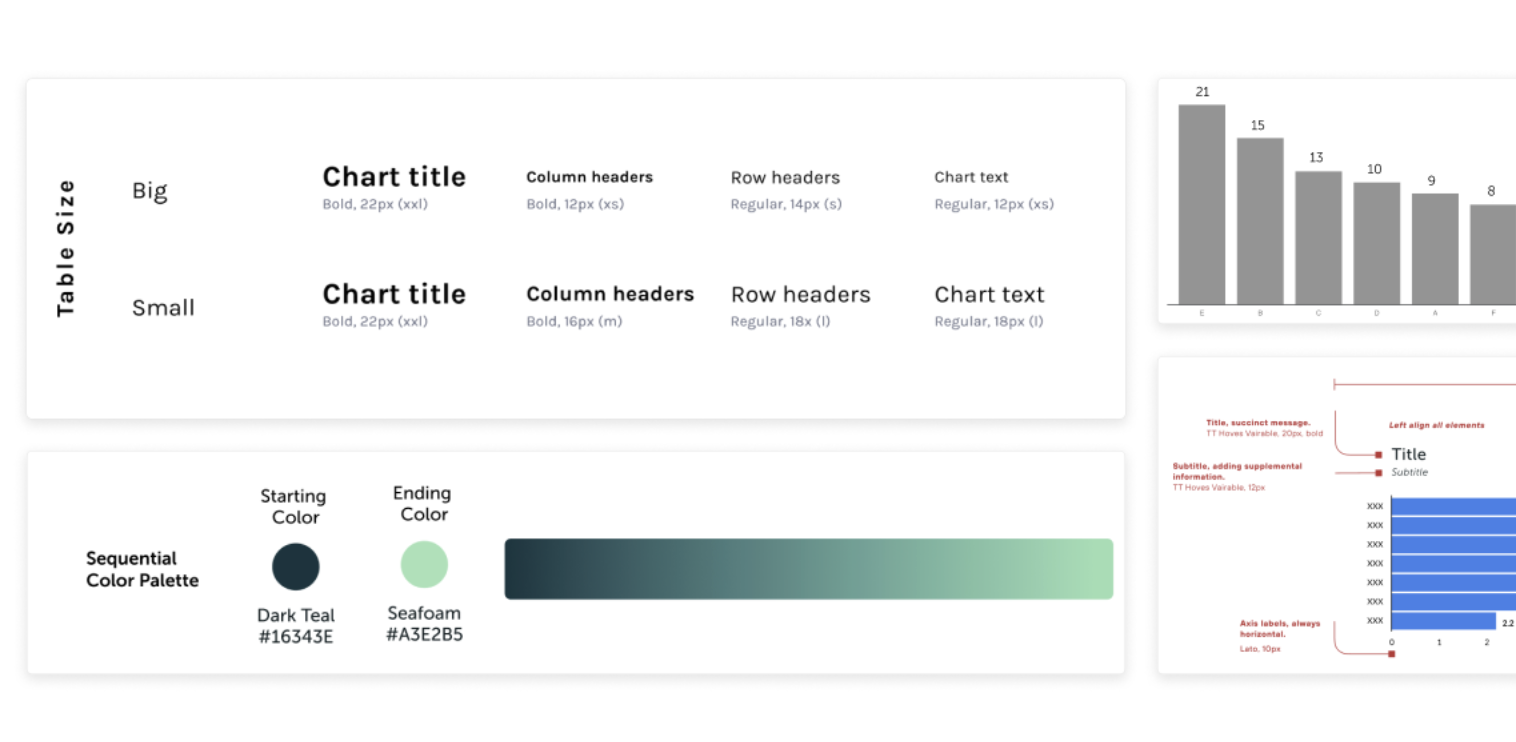
Task: Click the gray bar labeled 9
Action: tap(1435, 248)
